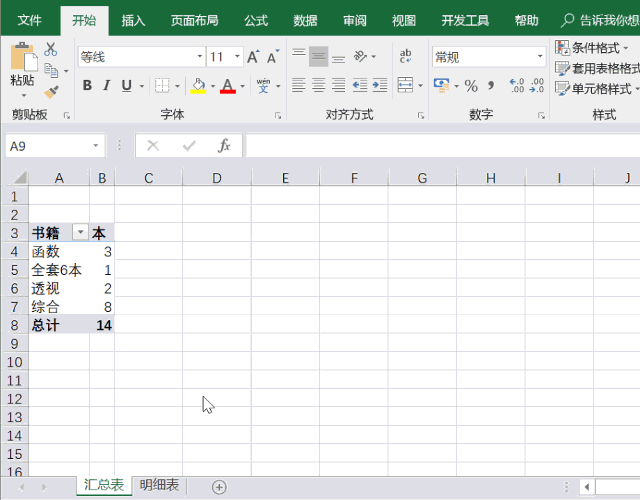This screenshot has width=640, height=500.
Task: Click the 告诉我你想 search box
Action: tap(600, 20)
